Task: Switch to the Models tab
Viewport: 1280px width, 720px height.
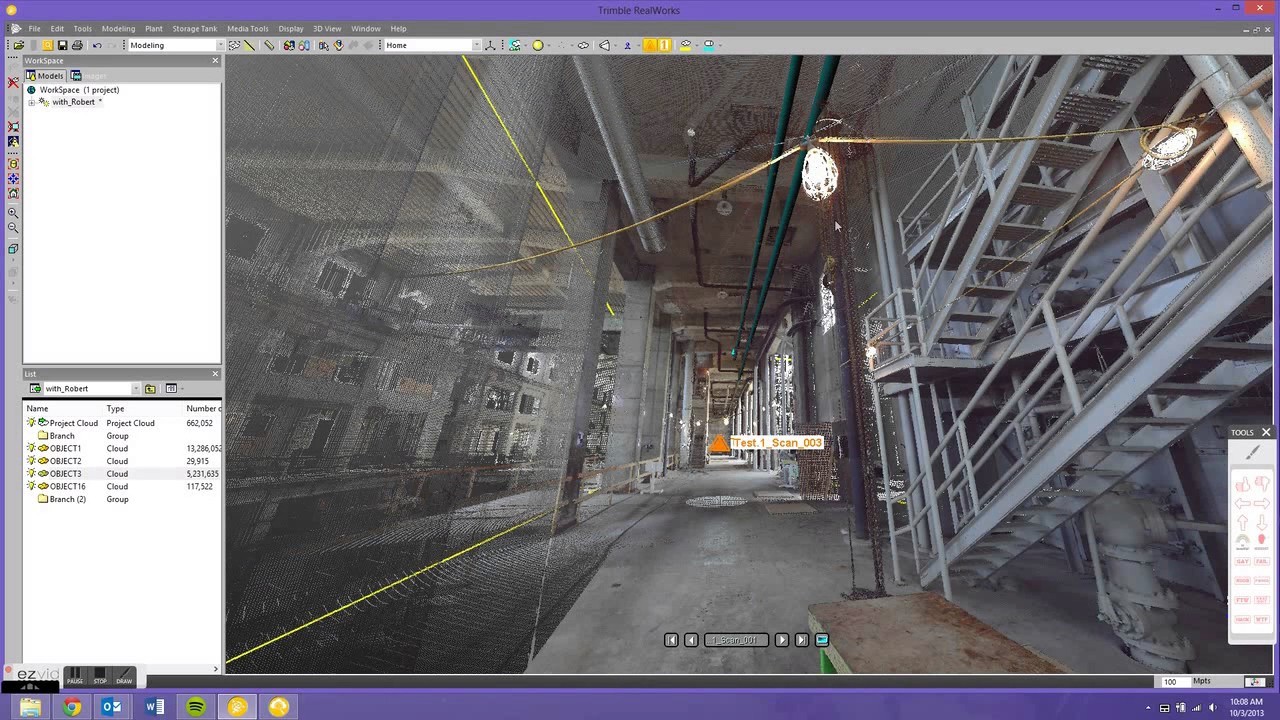Action: [45, 76]
